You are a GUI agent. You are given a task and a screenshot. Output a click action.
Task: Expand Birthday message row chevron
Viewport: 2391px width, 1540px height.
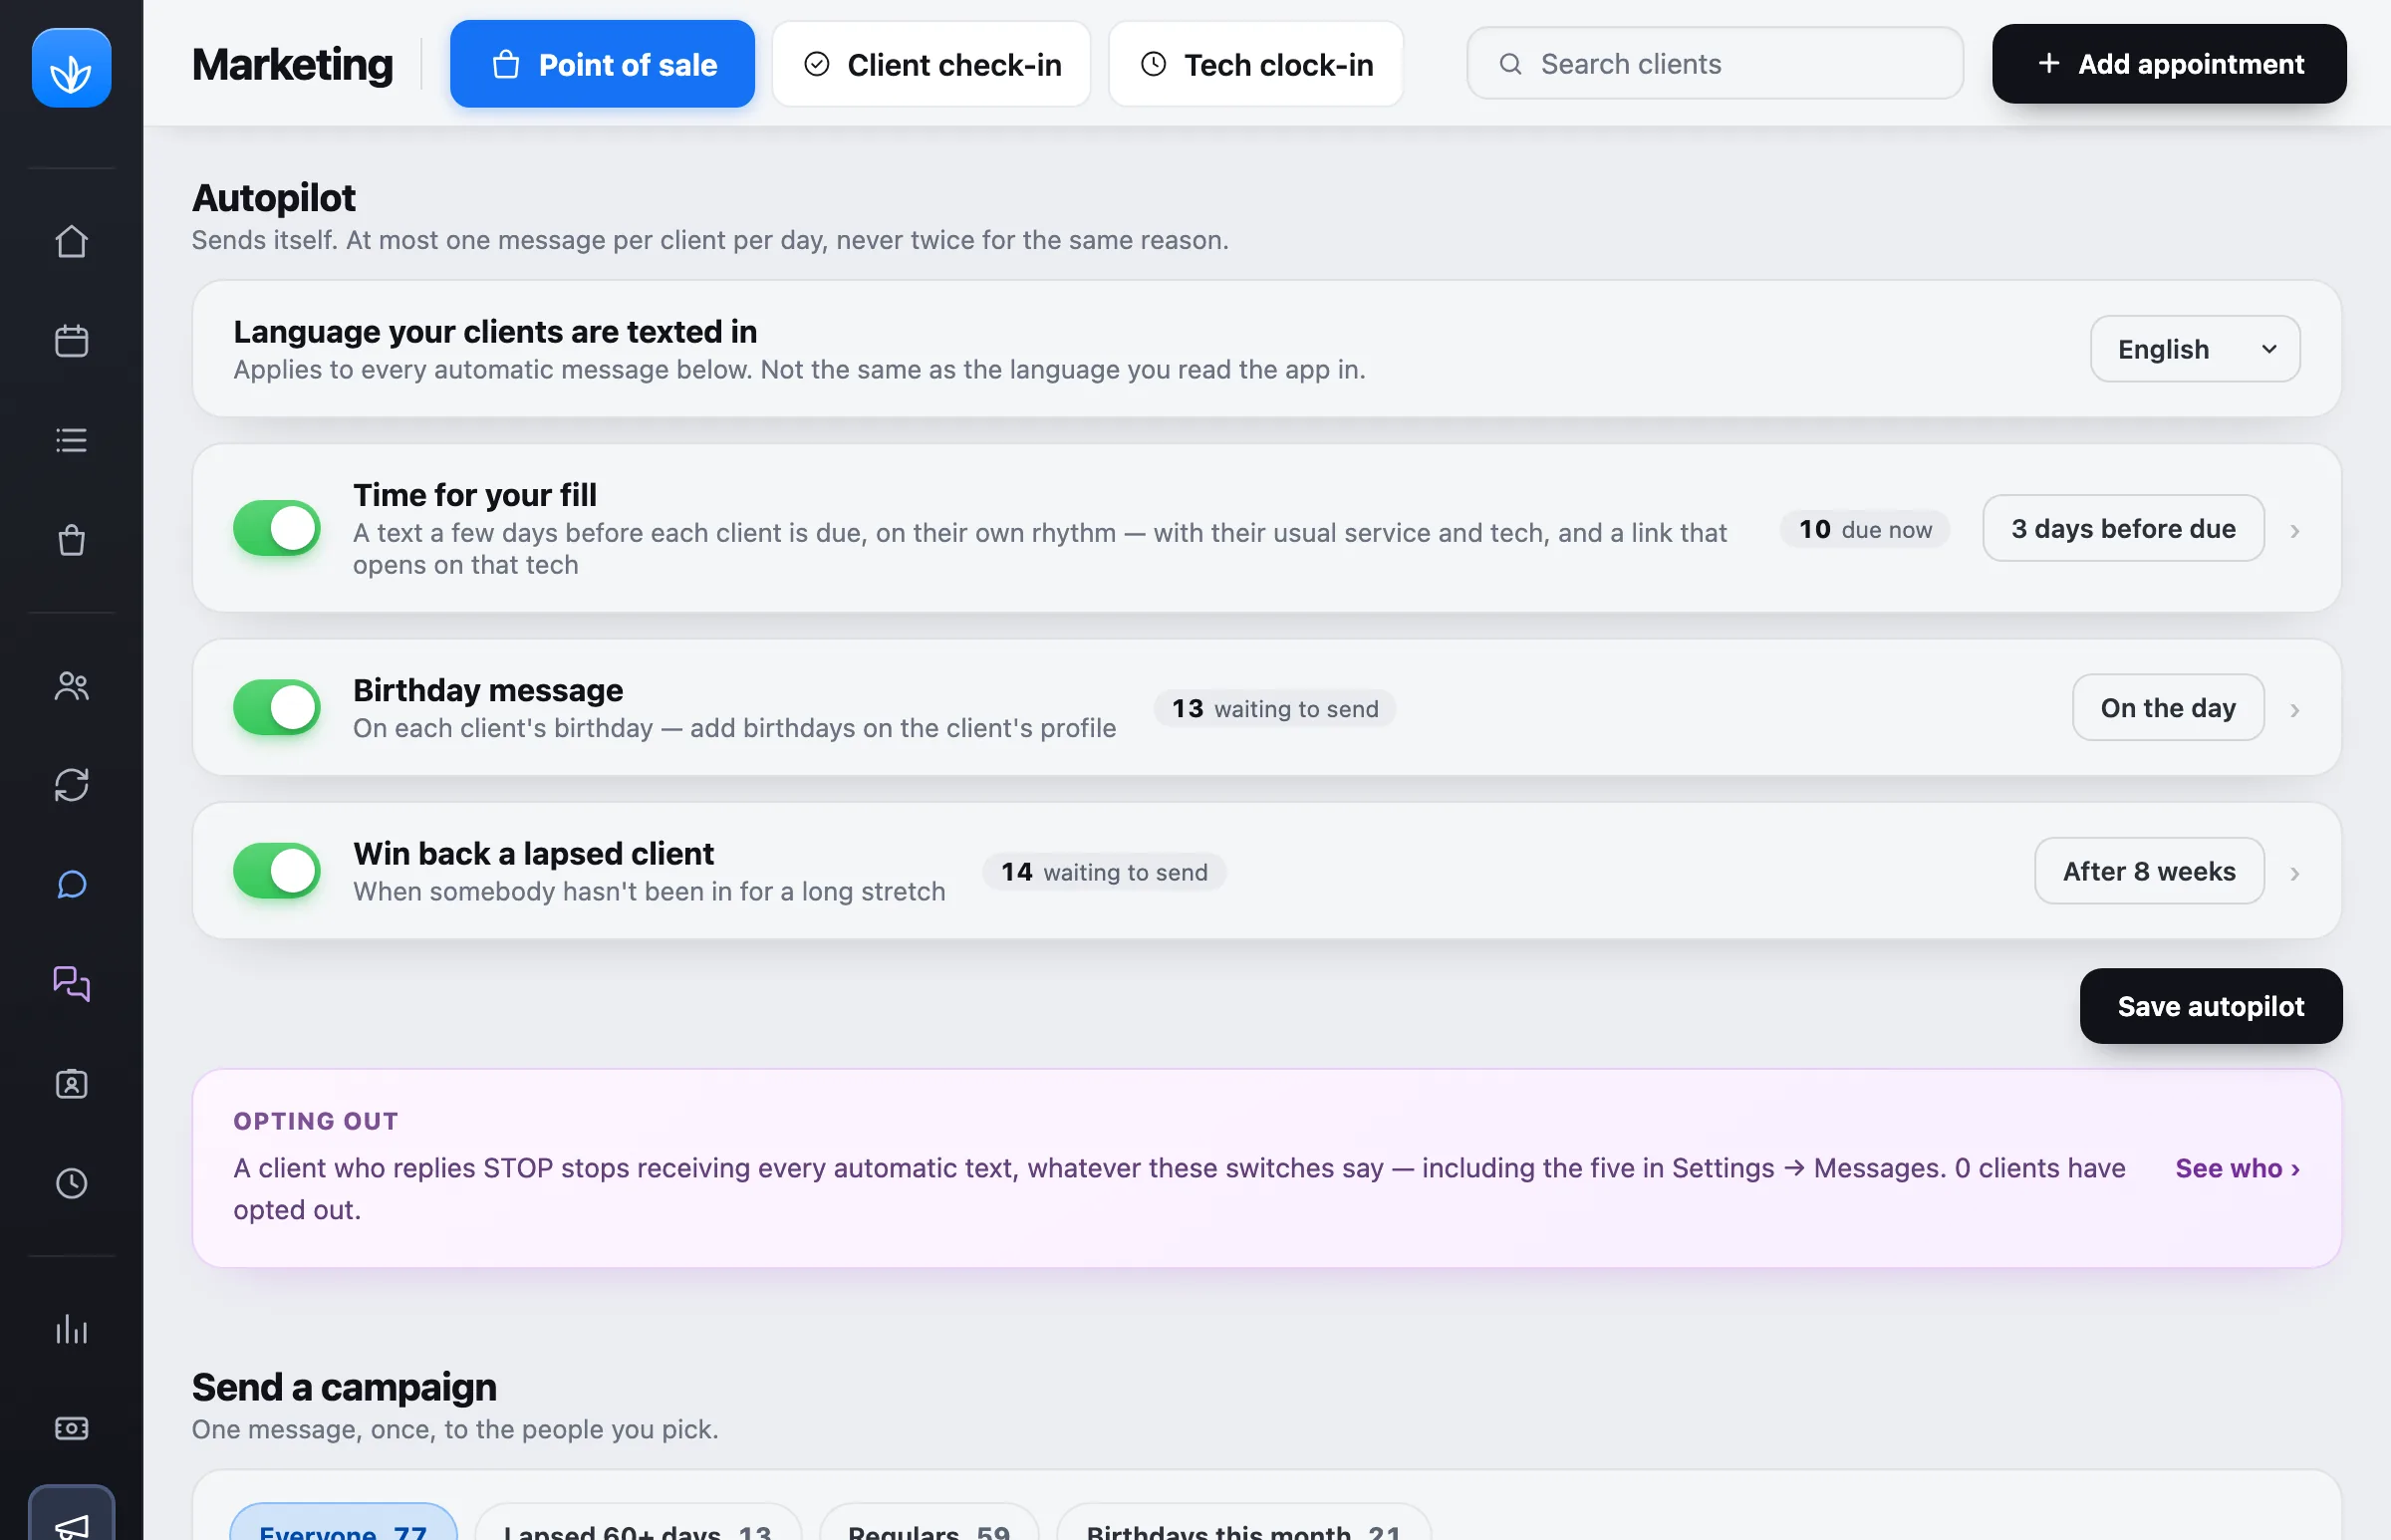[2295, 710]
